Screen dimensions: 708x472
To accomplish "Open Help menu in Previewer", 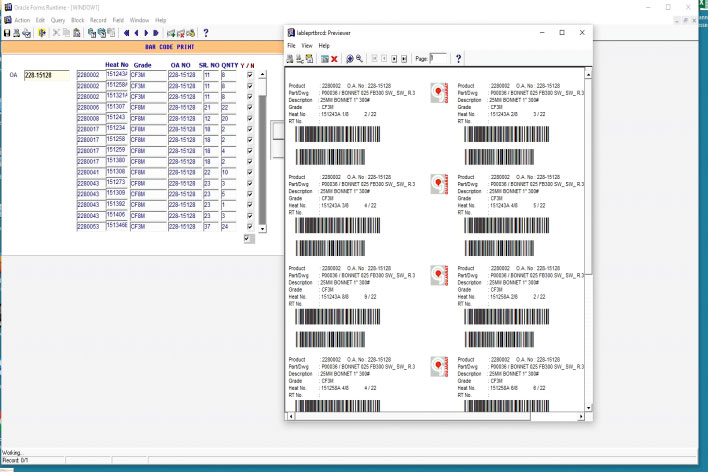I will 324,46.
